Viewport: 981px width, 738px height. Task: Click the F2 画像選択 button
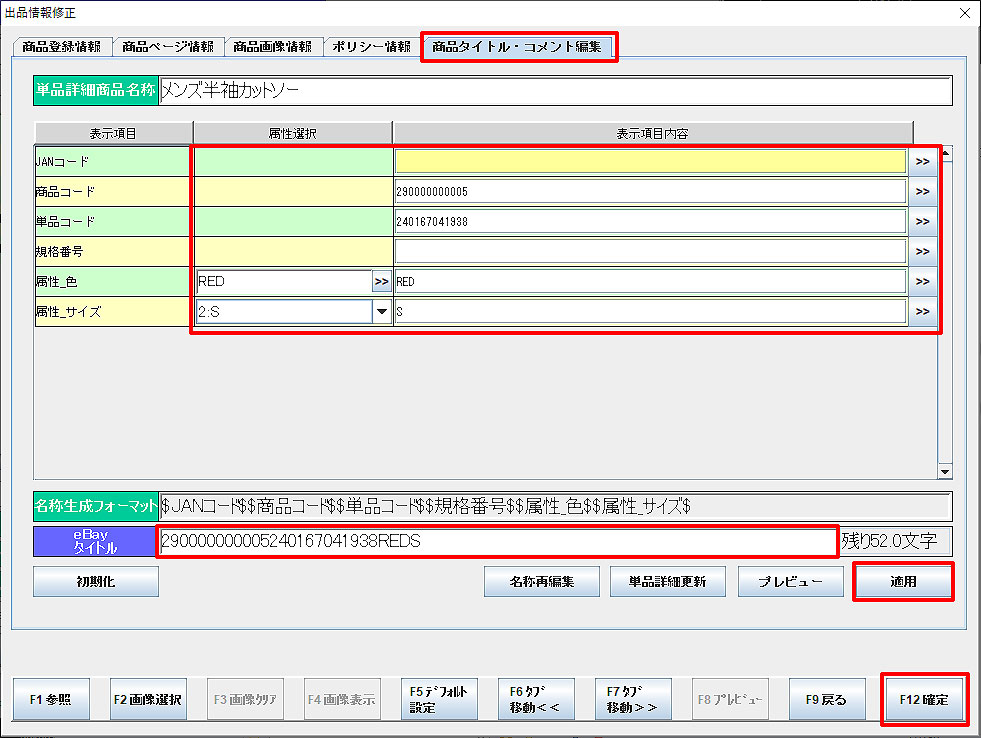click(x=147, y=699)
